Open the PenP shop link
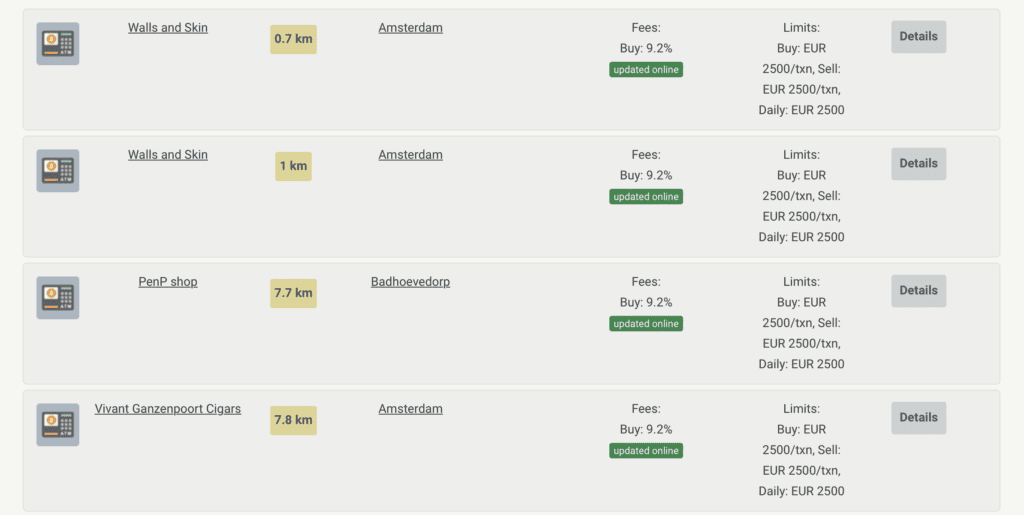This screenshot has width=1024, height=515. (x=168, y=282)
